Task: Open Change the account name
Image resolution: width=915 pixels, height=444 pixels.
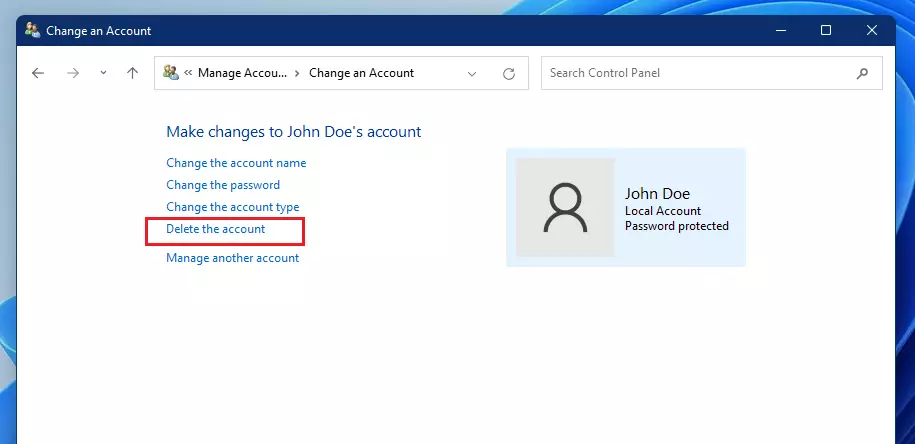Action: [236, 163]
